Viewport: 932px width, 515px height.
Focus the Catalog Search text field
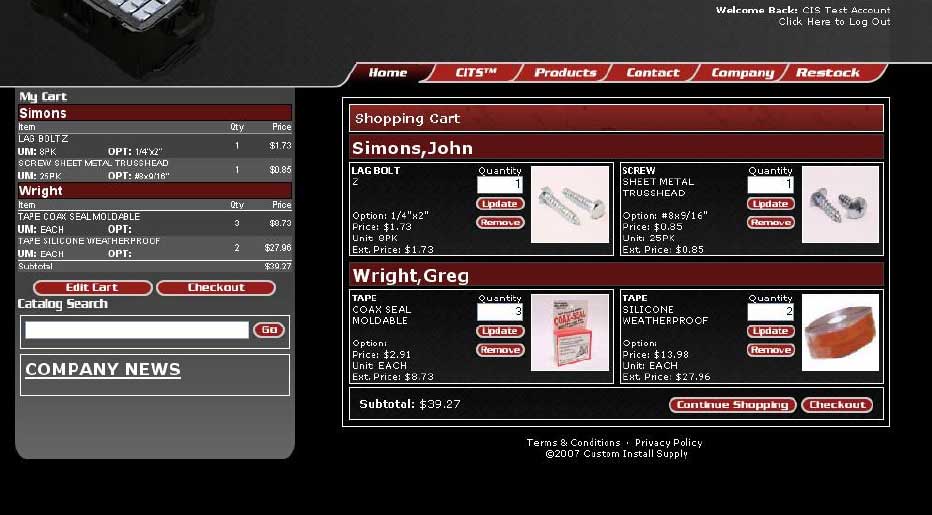137,330
